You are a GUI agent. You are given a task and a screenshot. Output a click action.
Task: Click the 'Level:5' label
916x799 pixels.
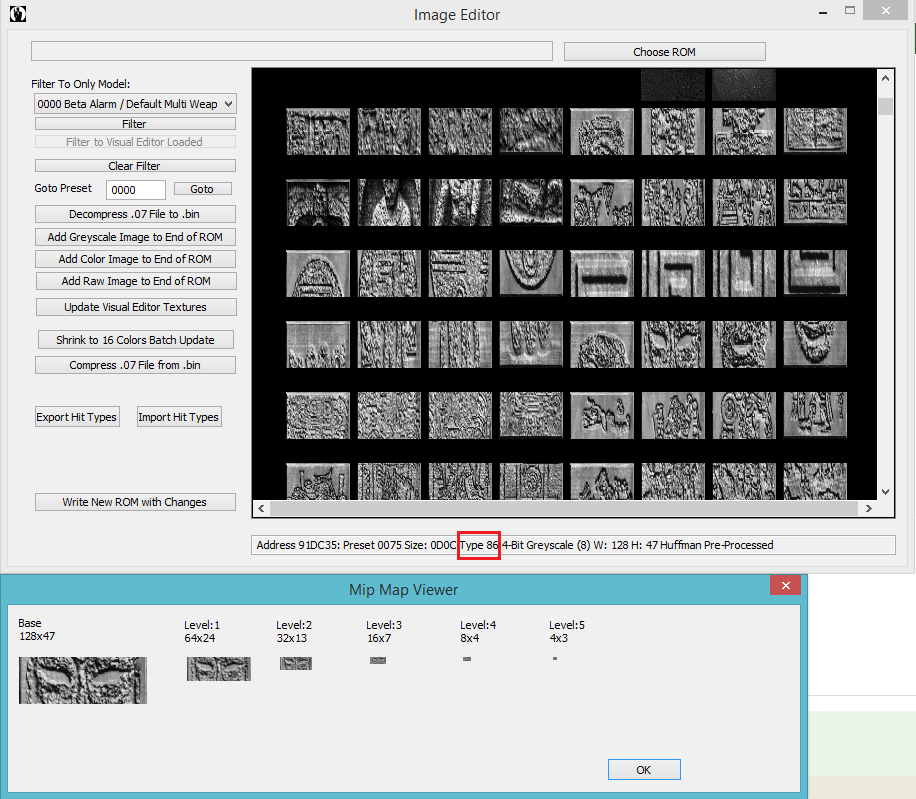[x=567, y=625]
